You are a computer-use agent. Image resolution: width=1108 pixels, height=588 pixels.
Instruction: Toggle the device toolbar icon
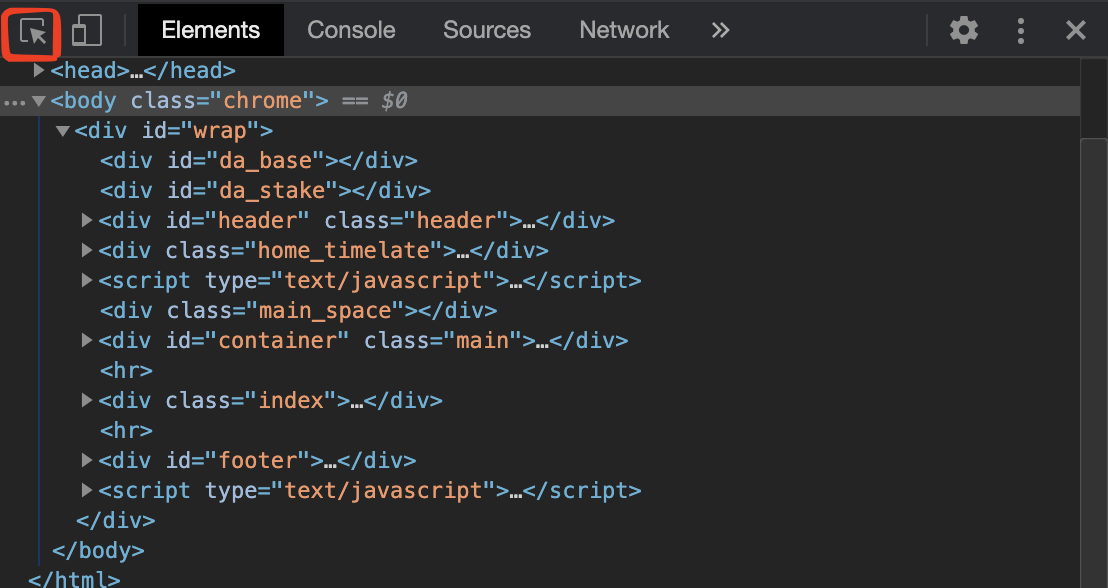[87, 31]
